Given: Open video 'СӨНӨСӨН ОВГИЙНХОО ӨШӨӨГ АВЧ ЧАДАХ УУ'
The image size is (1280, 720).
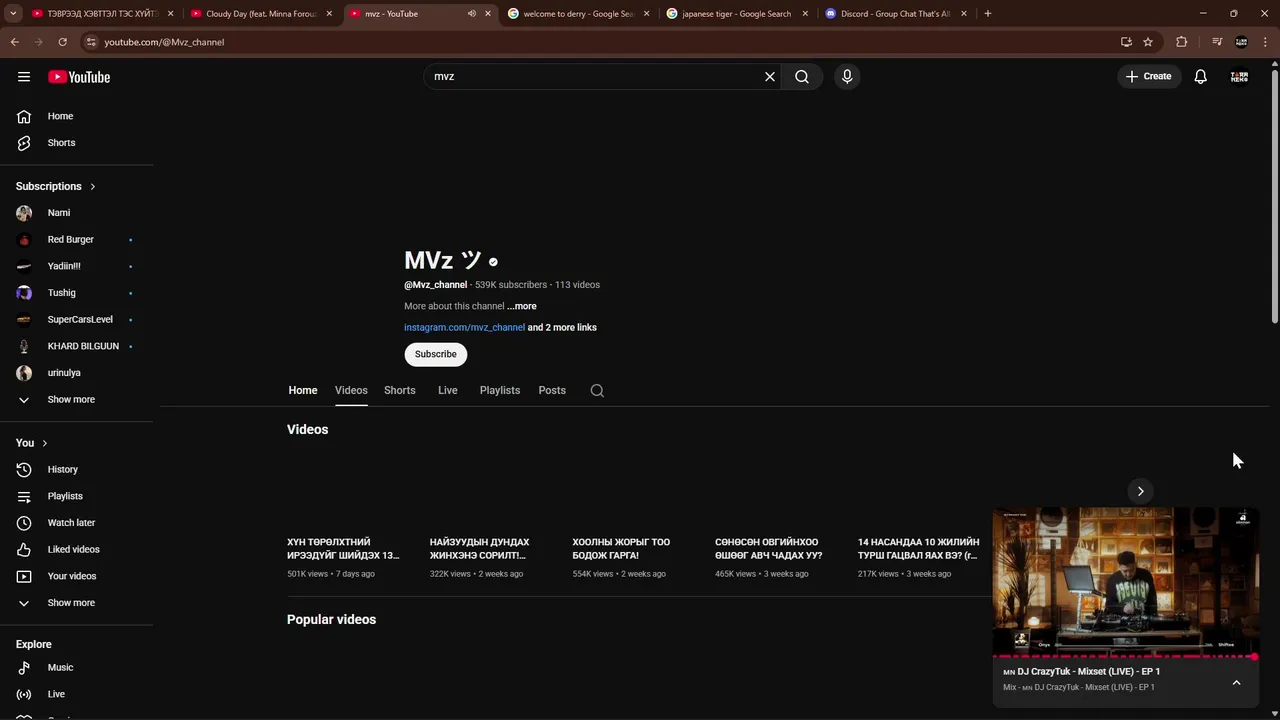Looking at the screenshot, I should pyautogui.click(x=769, y=549).
